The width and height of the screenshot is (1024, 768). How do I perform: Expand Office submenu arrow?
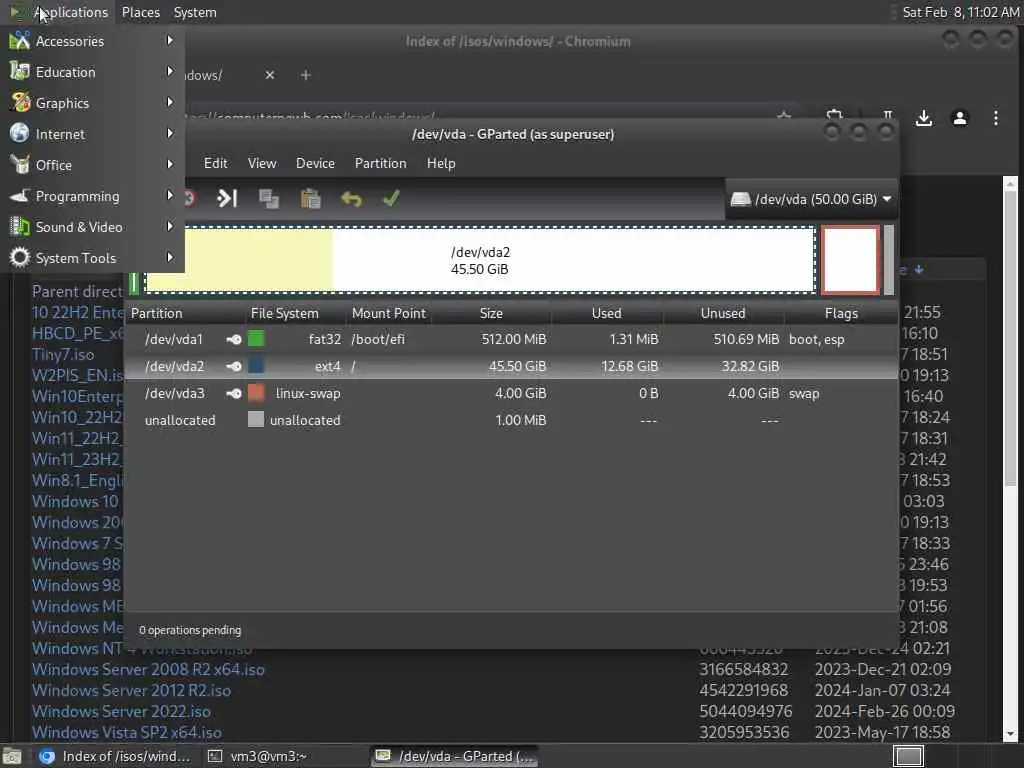click(x=170, y=165)
